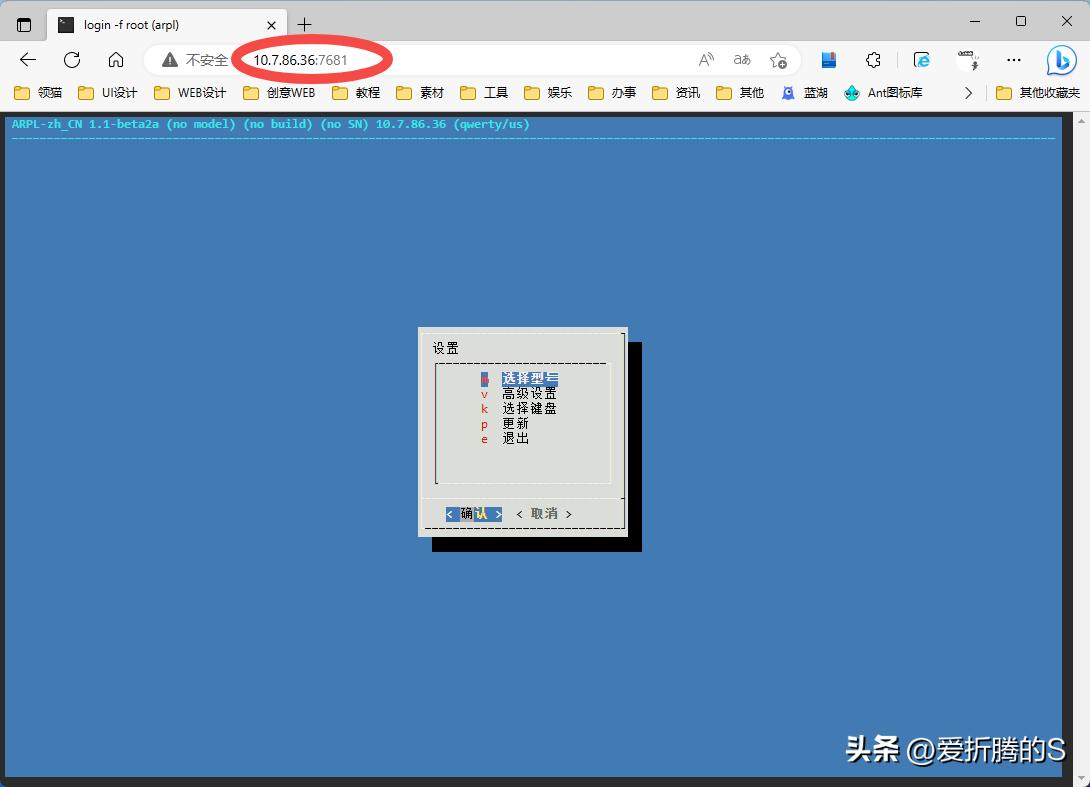
Task: Click the Internet Explorer mode icon
Action: tap(921, 60)
